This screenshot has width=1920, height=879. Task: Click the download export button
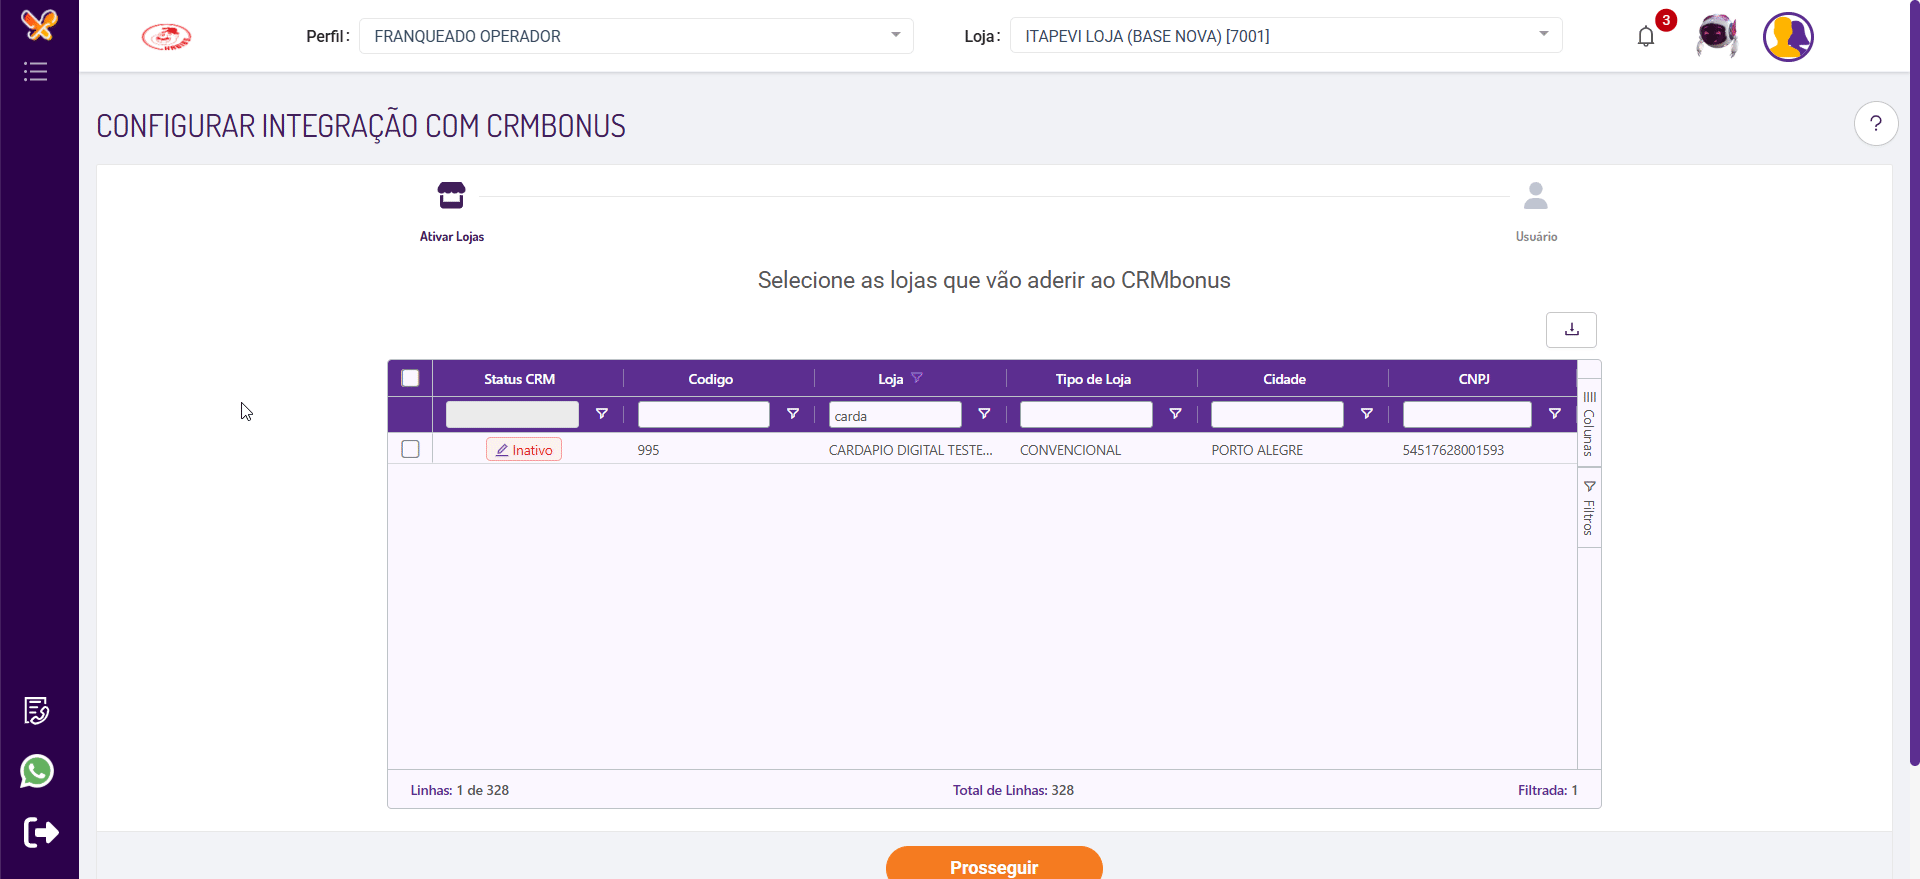point(1571,330)
